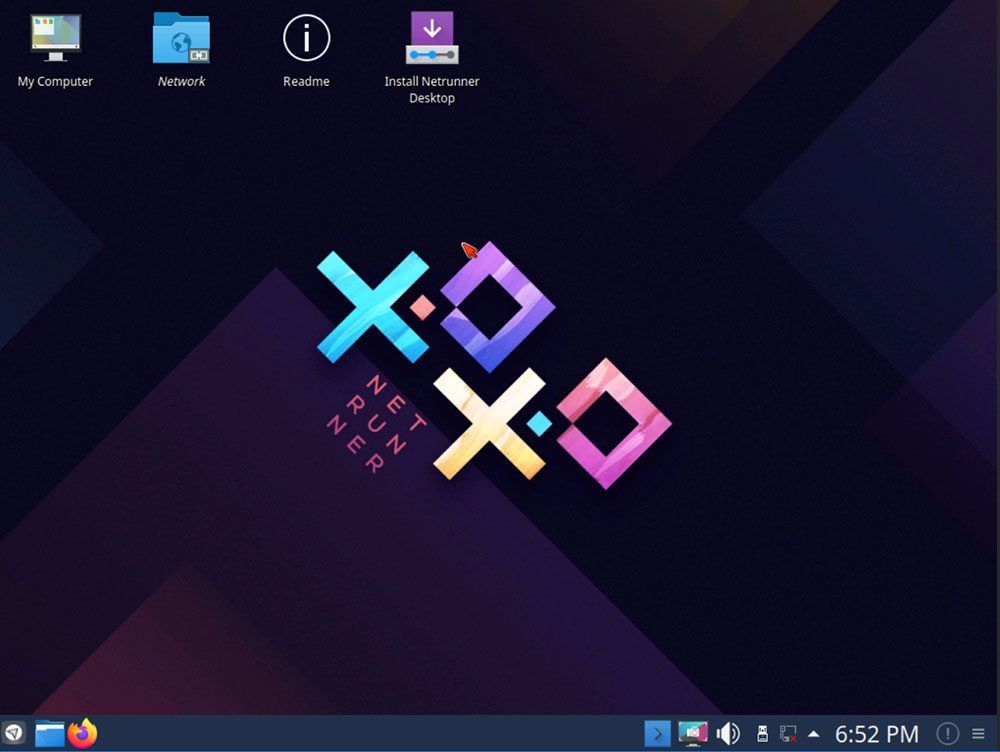Open the Netrunner application launcher menu
Screen dimensions: 1000x752
coord(13,733)
